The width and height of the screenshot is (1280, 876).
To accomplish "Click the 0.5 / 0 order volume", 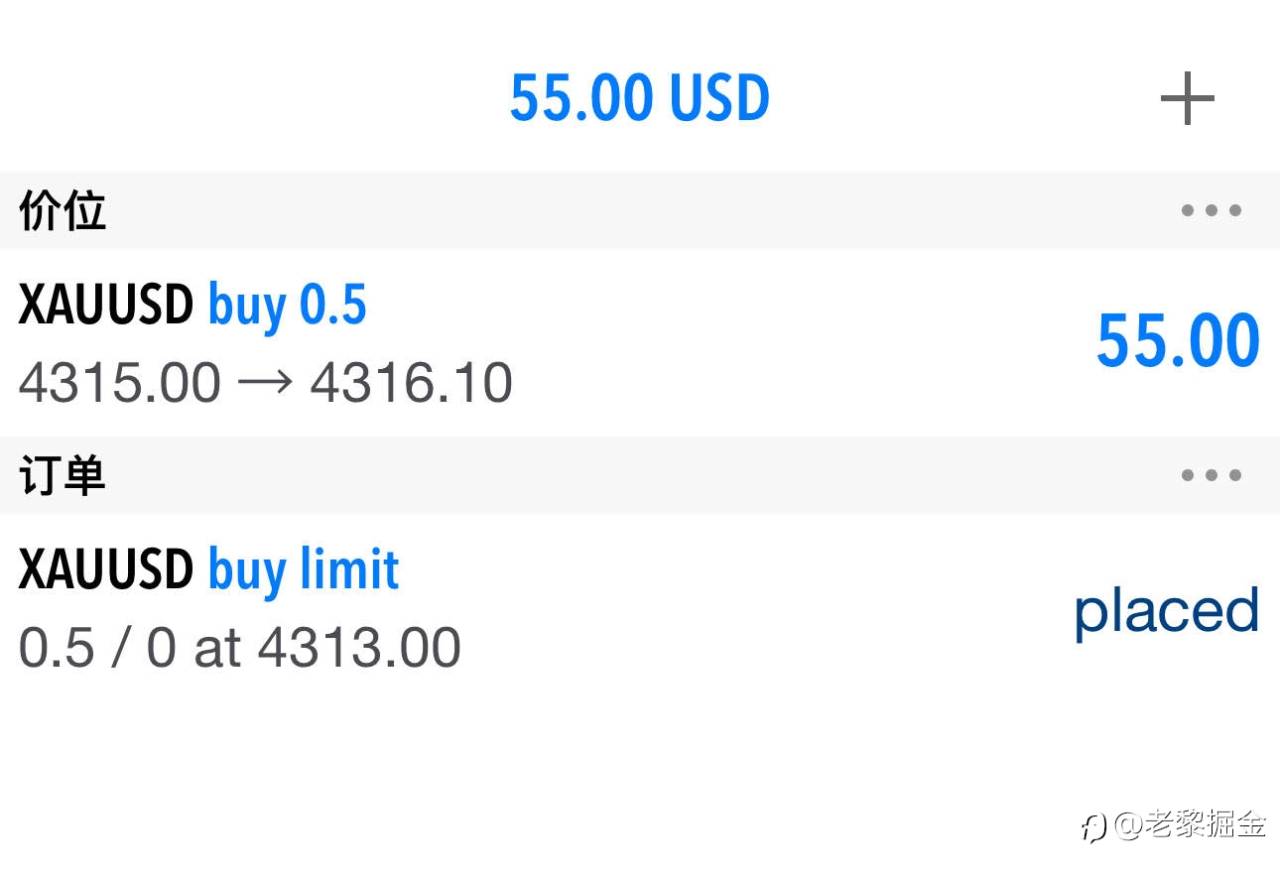I will (x=97, y=649).
